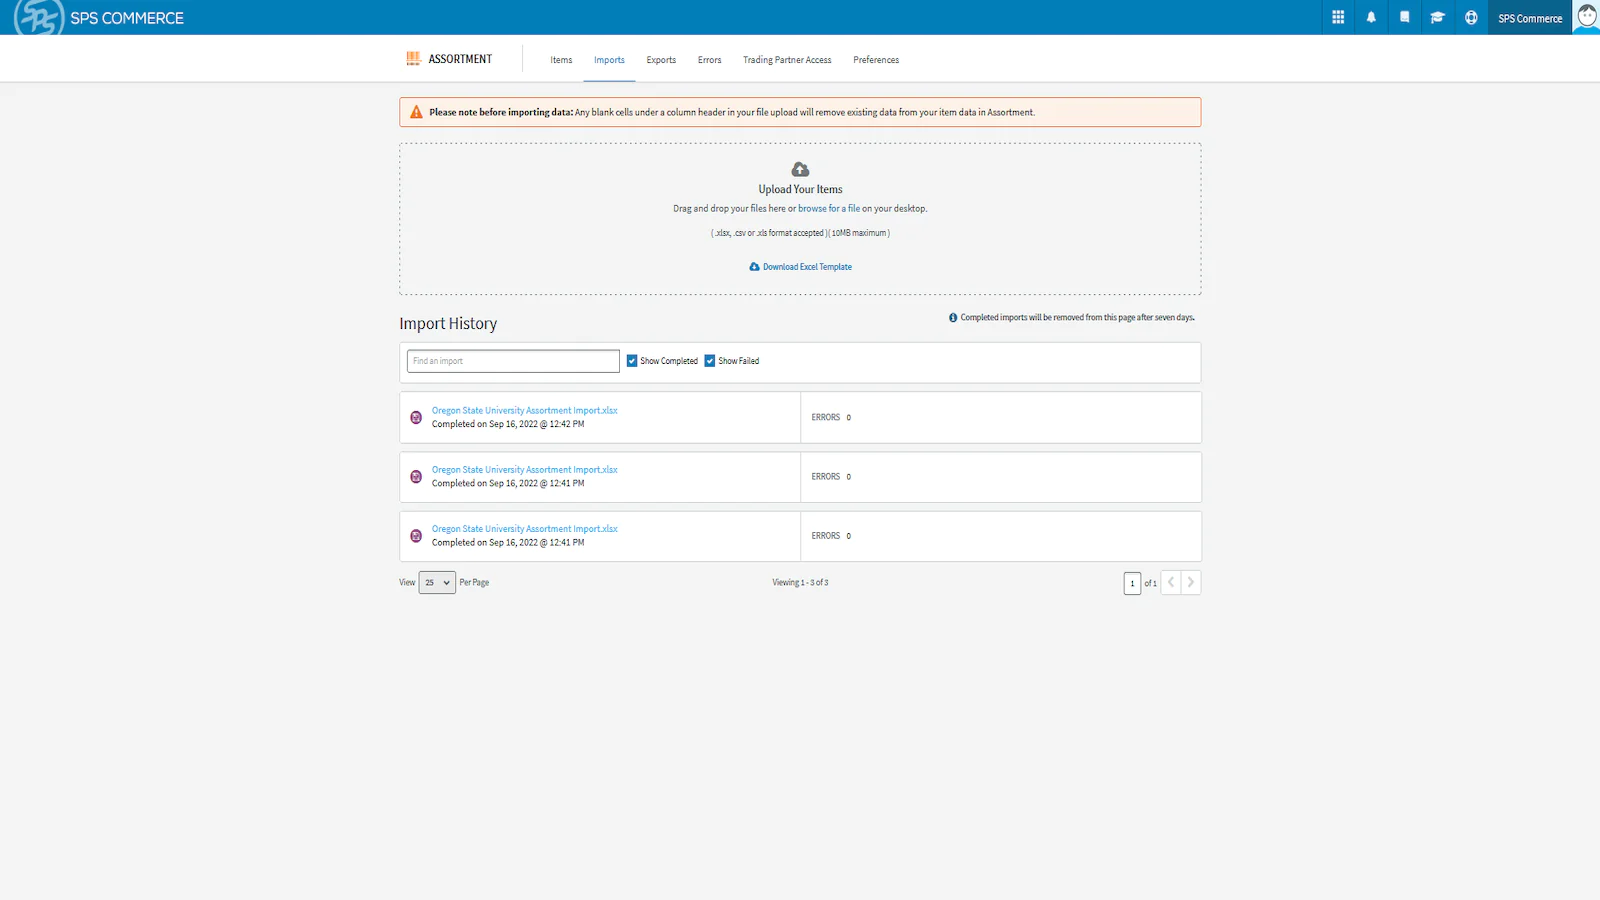Click the Find an import search field
Viewport: 1600px width, 900px height.
[513, 361]
